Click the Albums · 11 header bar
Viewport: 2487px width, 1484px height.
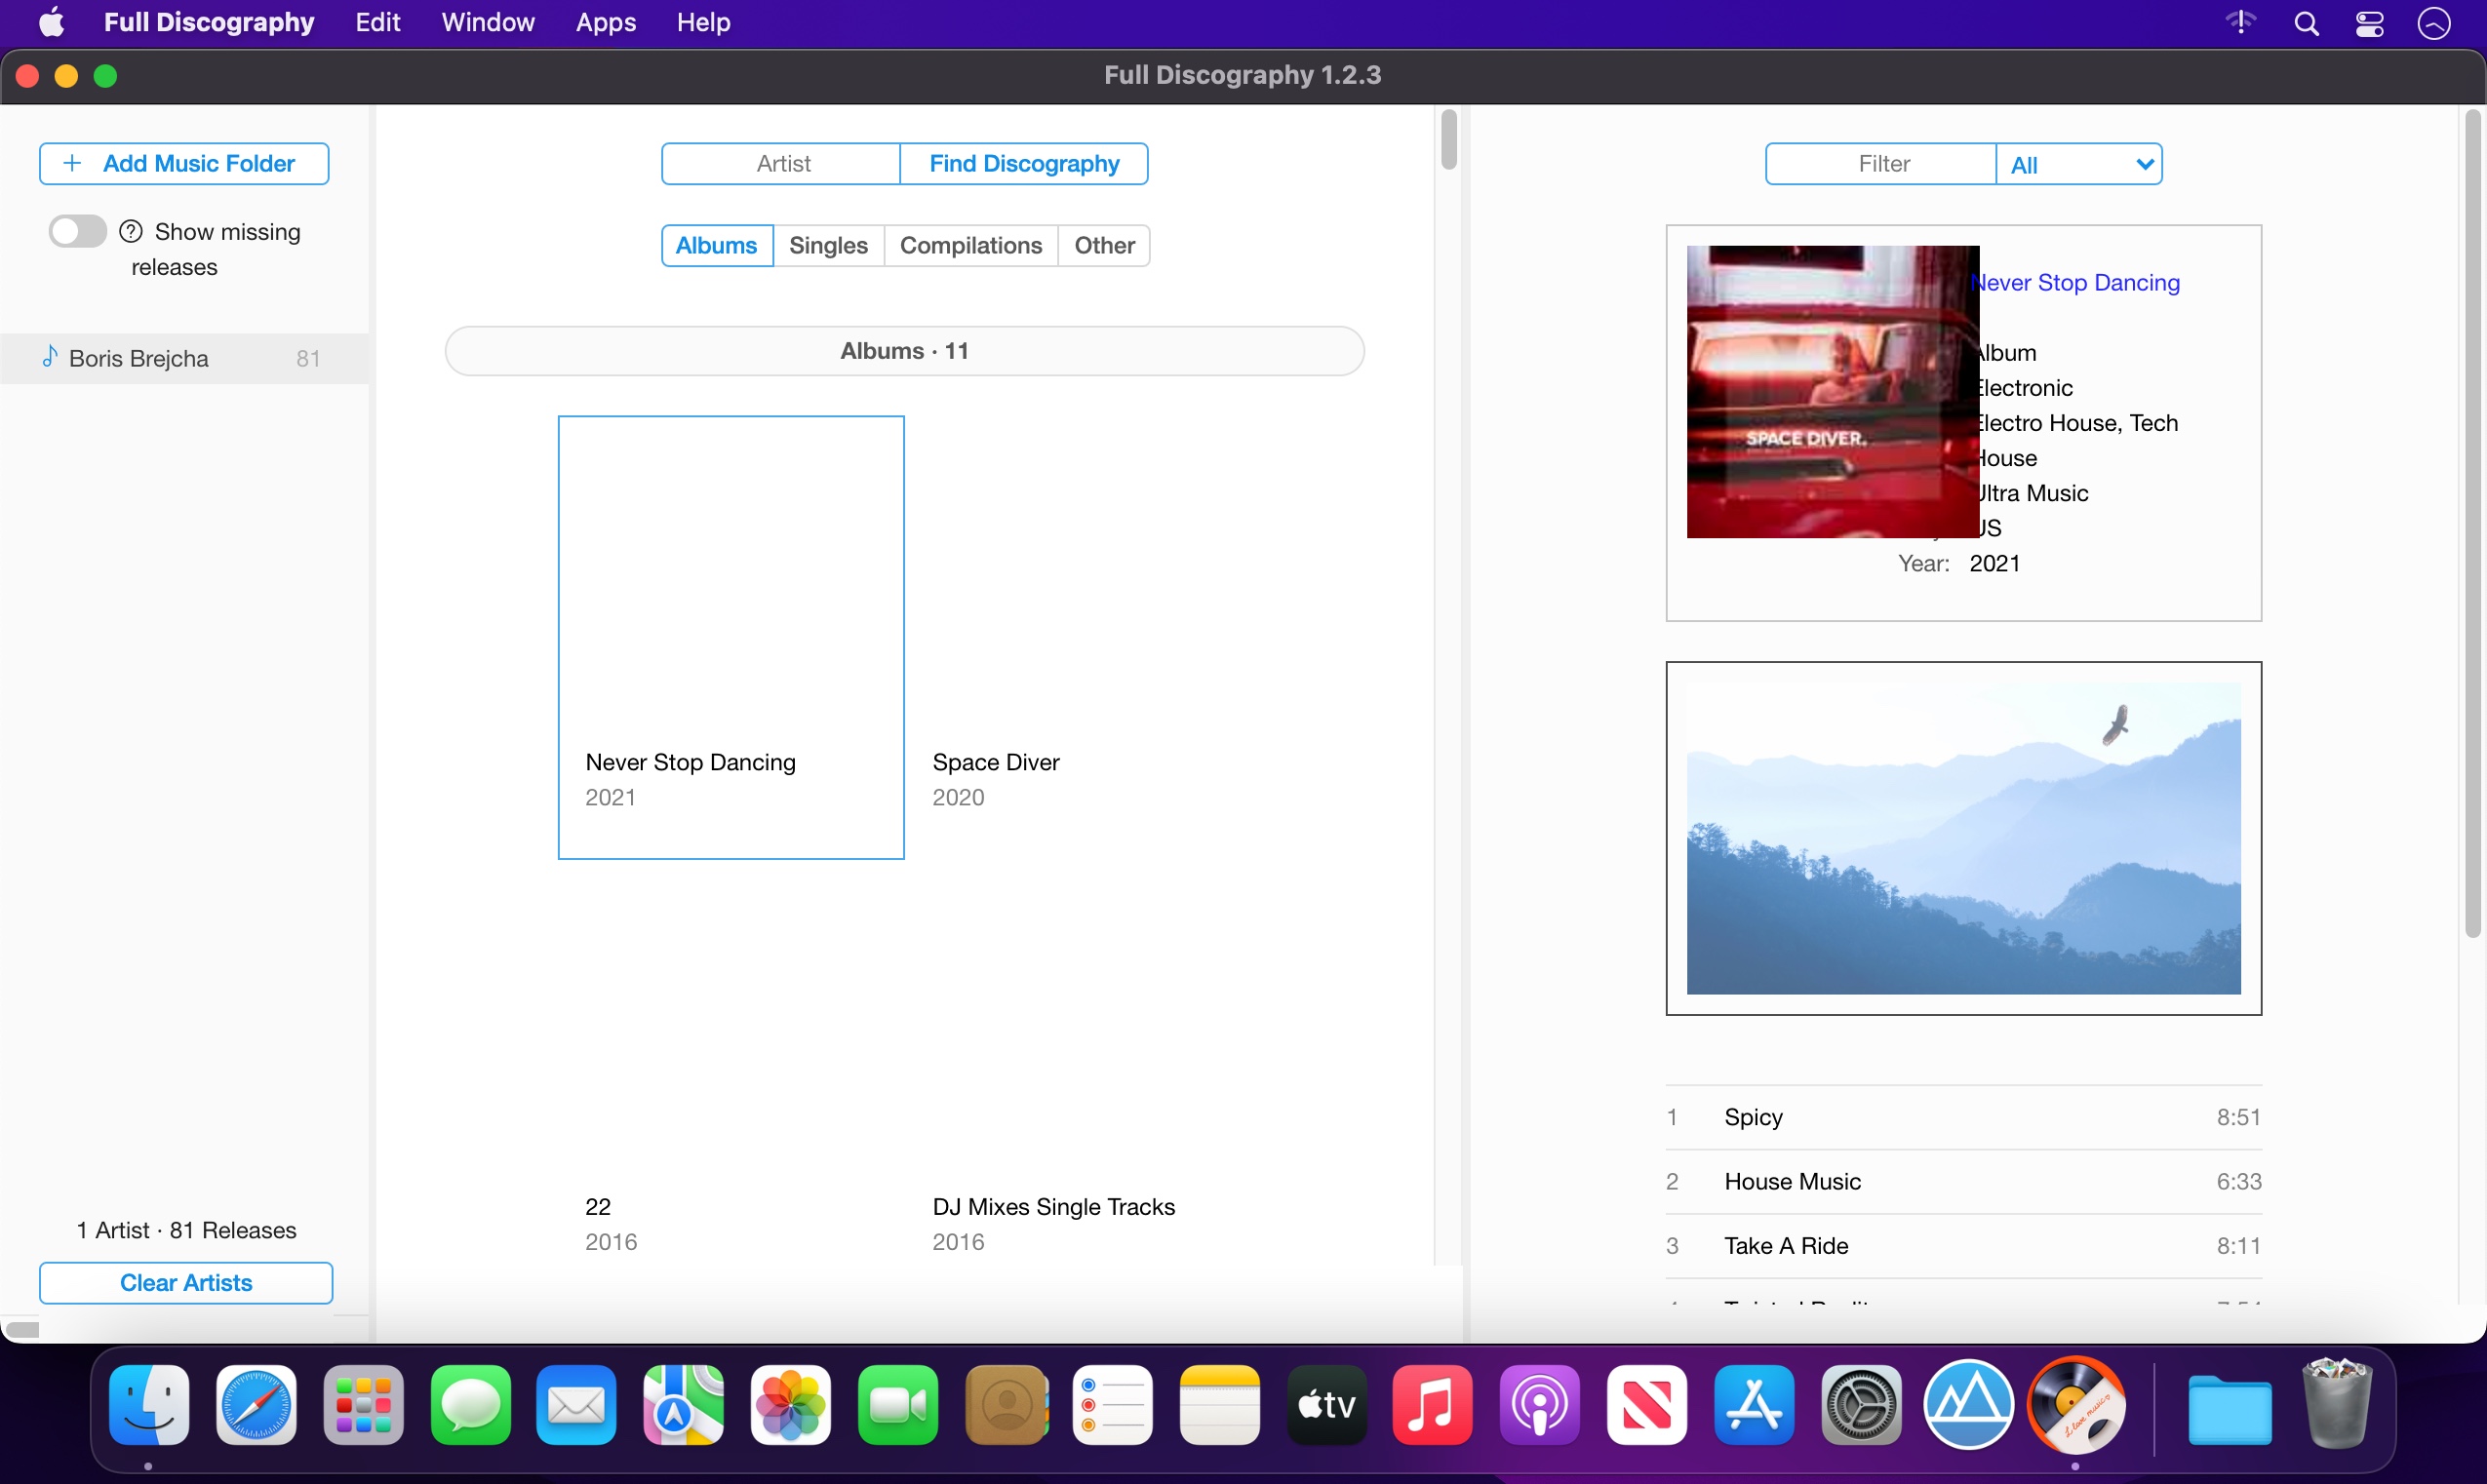[904, 351]
